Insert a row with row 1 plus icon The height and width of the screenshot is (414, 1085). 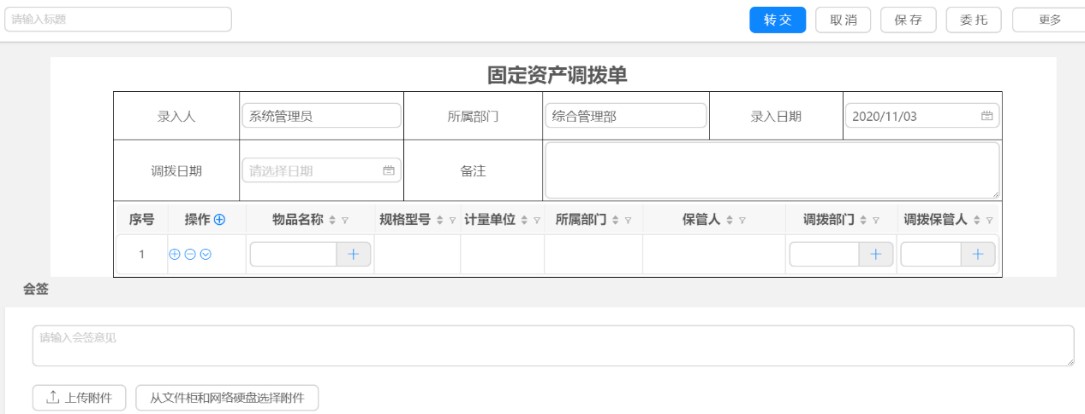coord(174,254)
